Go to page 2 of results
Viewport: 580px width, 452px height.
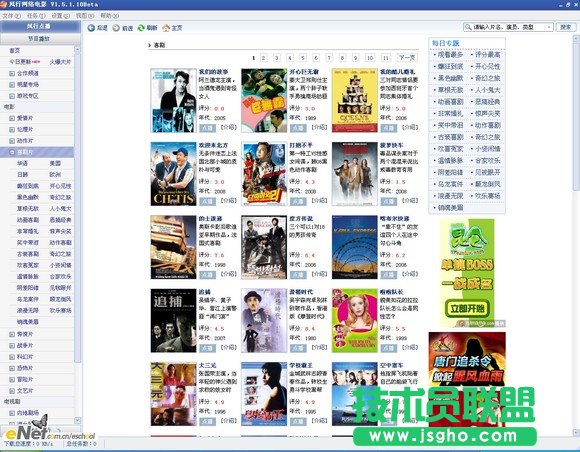click(264, 58)
